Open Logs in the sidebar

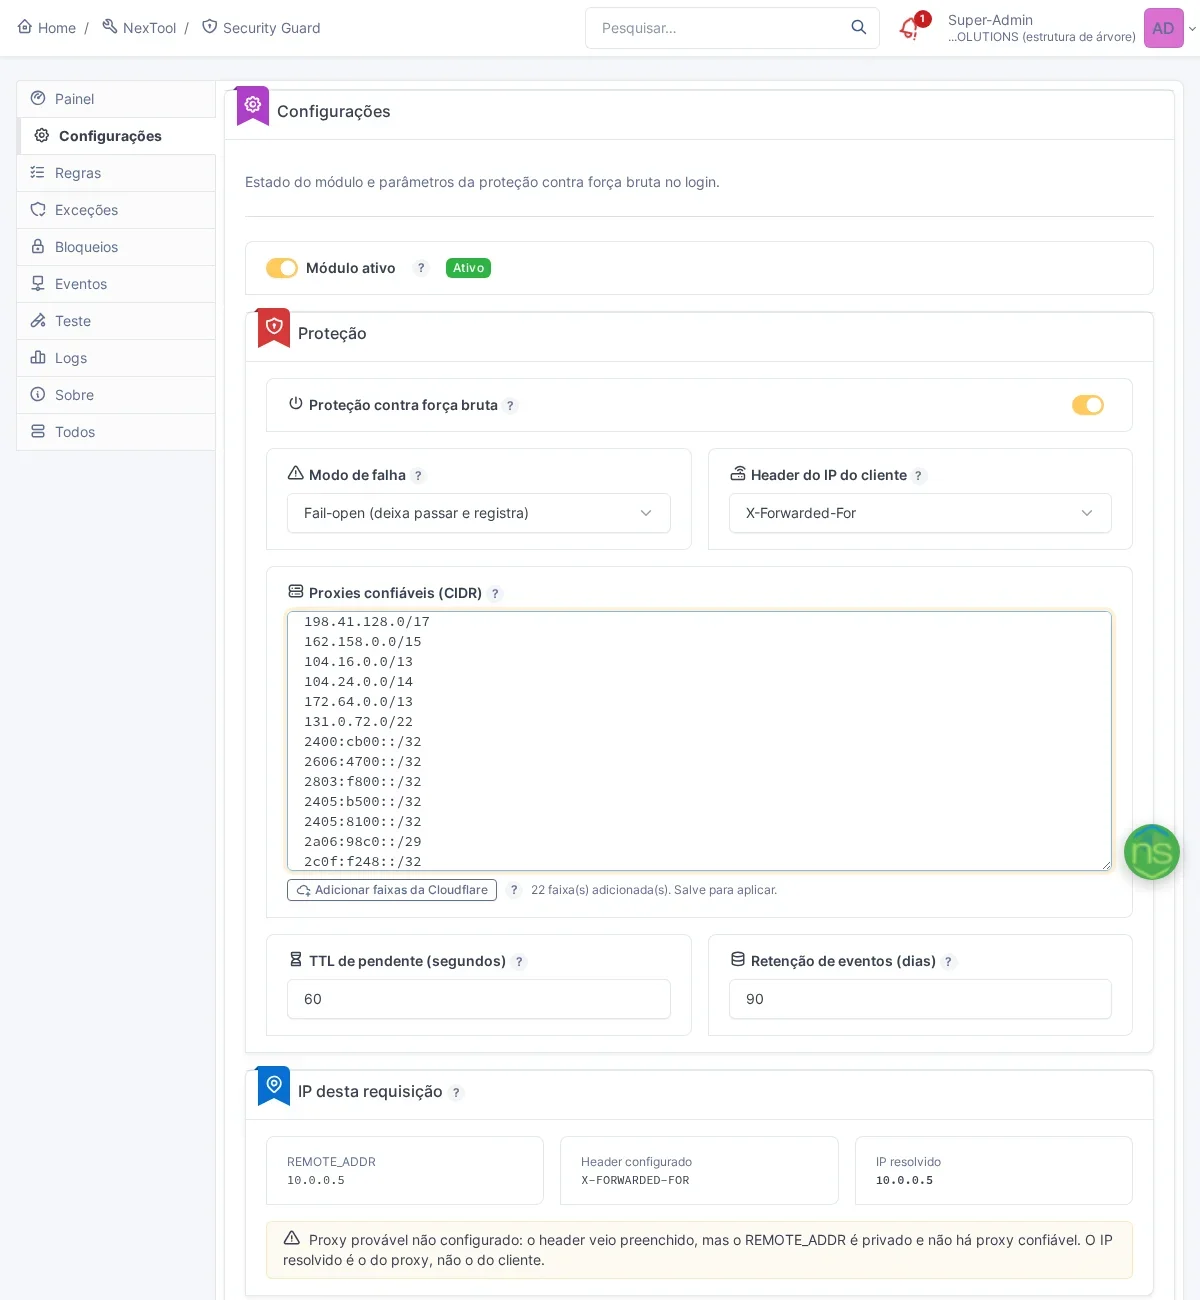pos(116,358)
